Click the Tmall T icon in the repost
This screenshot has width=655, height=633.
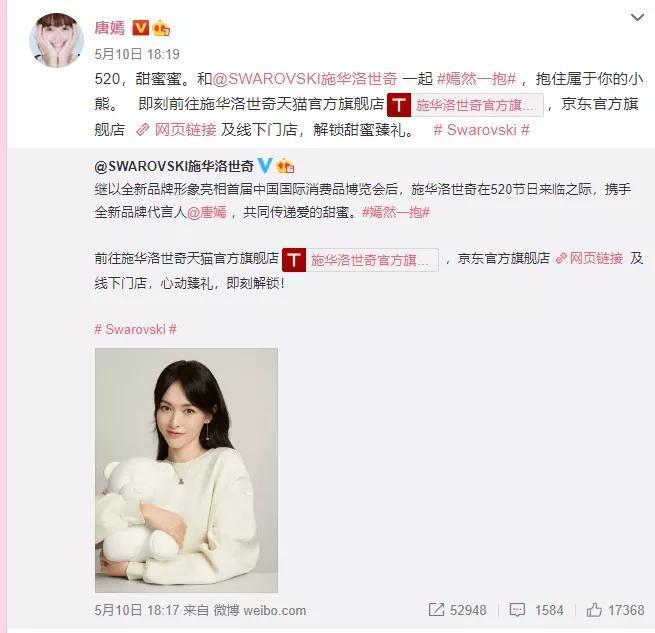(294, 259)
